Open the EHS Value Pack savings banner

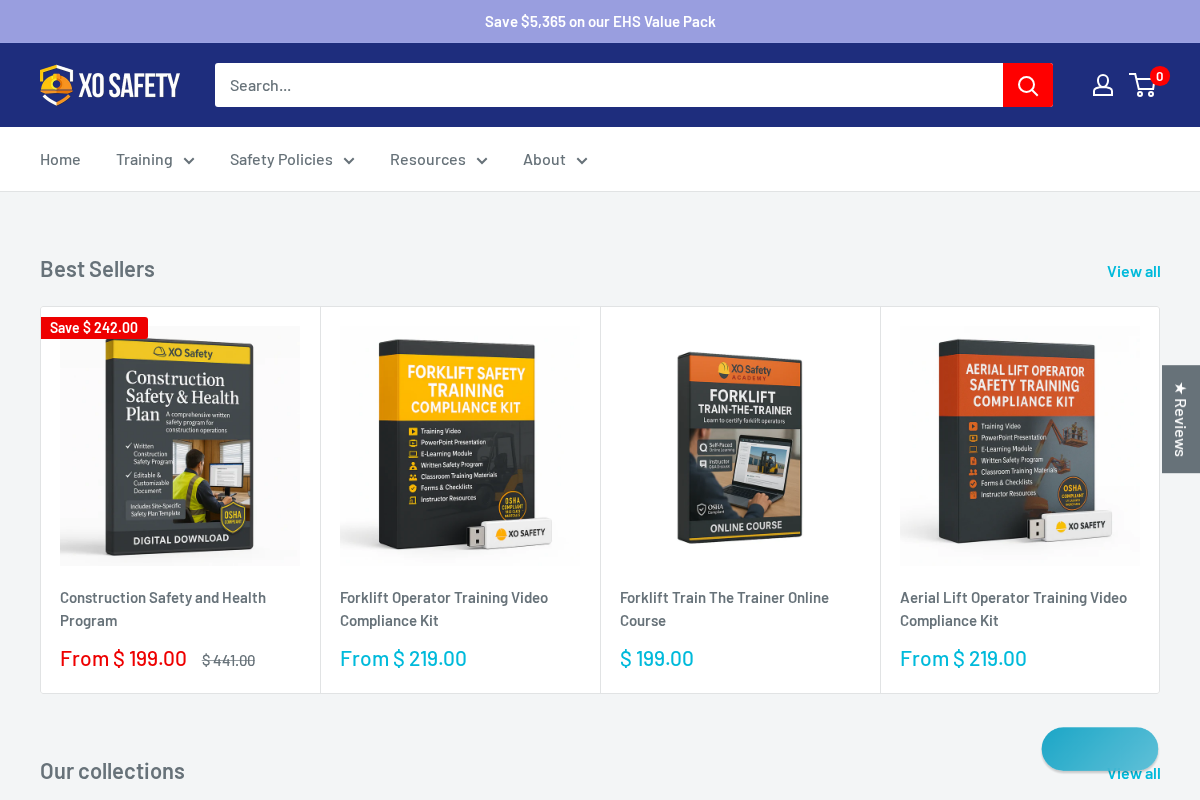pyautogui.click(x=600, y=21)
